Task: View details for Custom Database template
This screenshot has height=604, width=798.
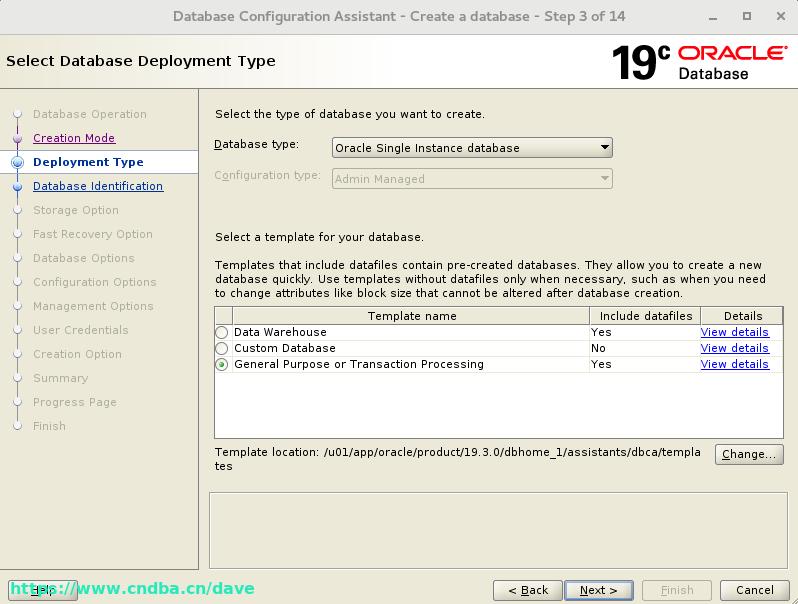Action: click(x=734, y=349)
